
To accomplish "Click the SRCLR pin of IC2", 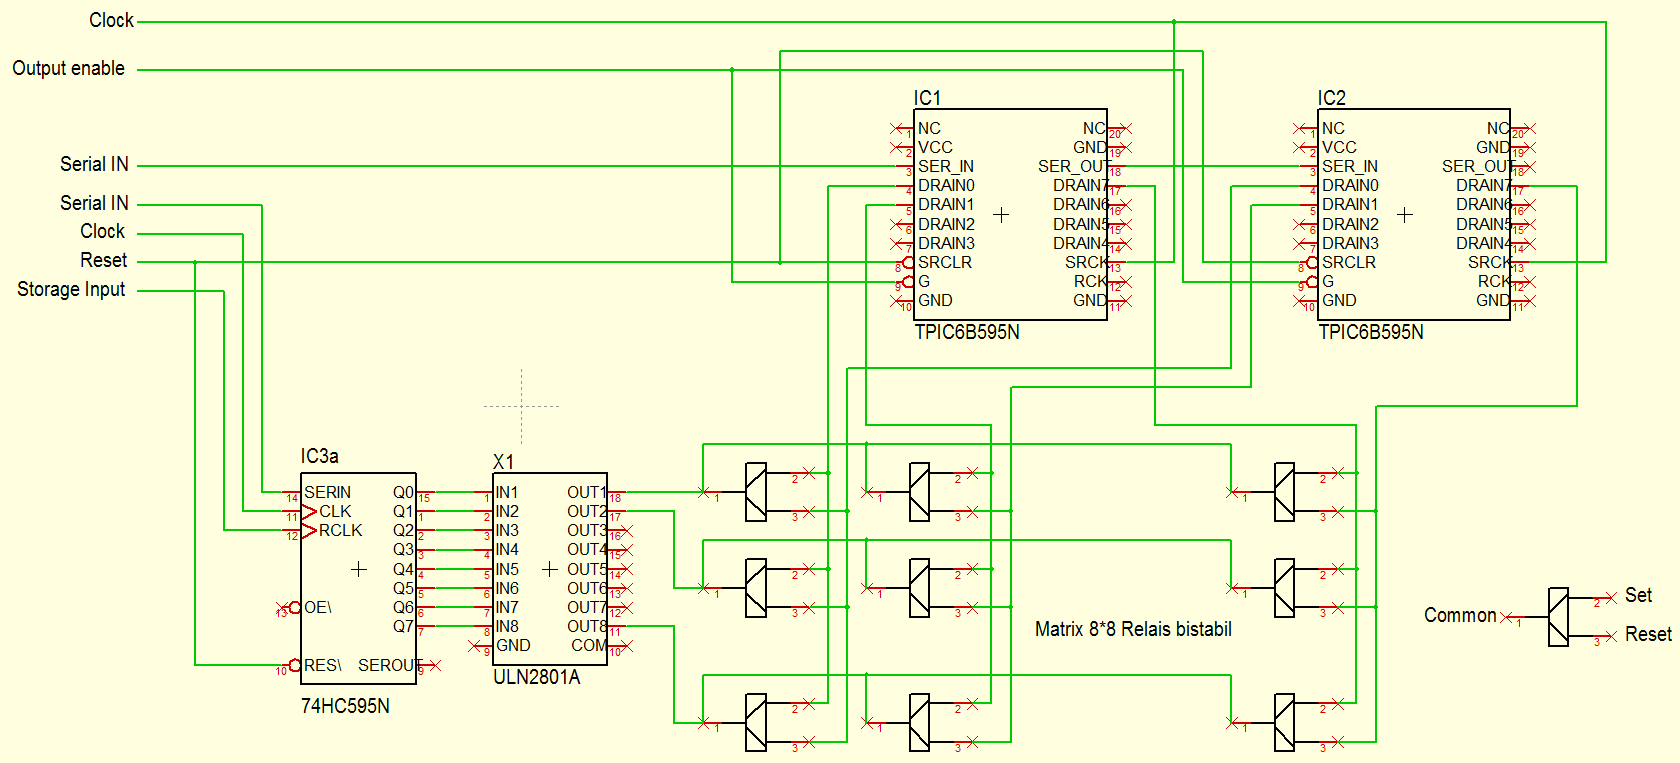I will 1349,262.
